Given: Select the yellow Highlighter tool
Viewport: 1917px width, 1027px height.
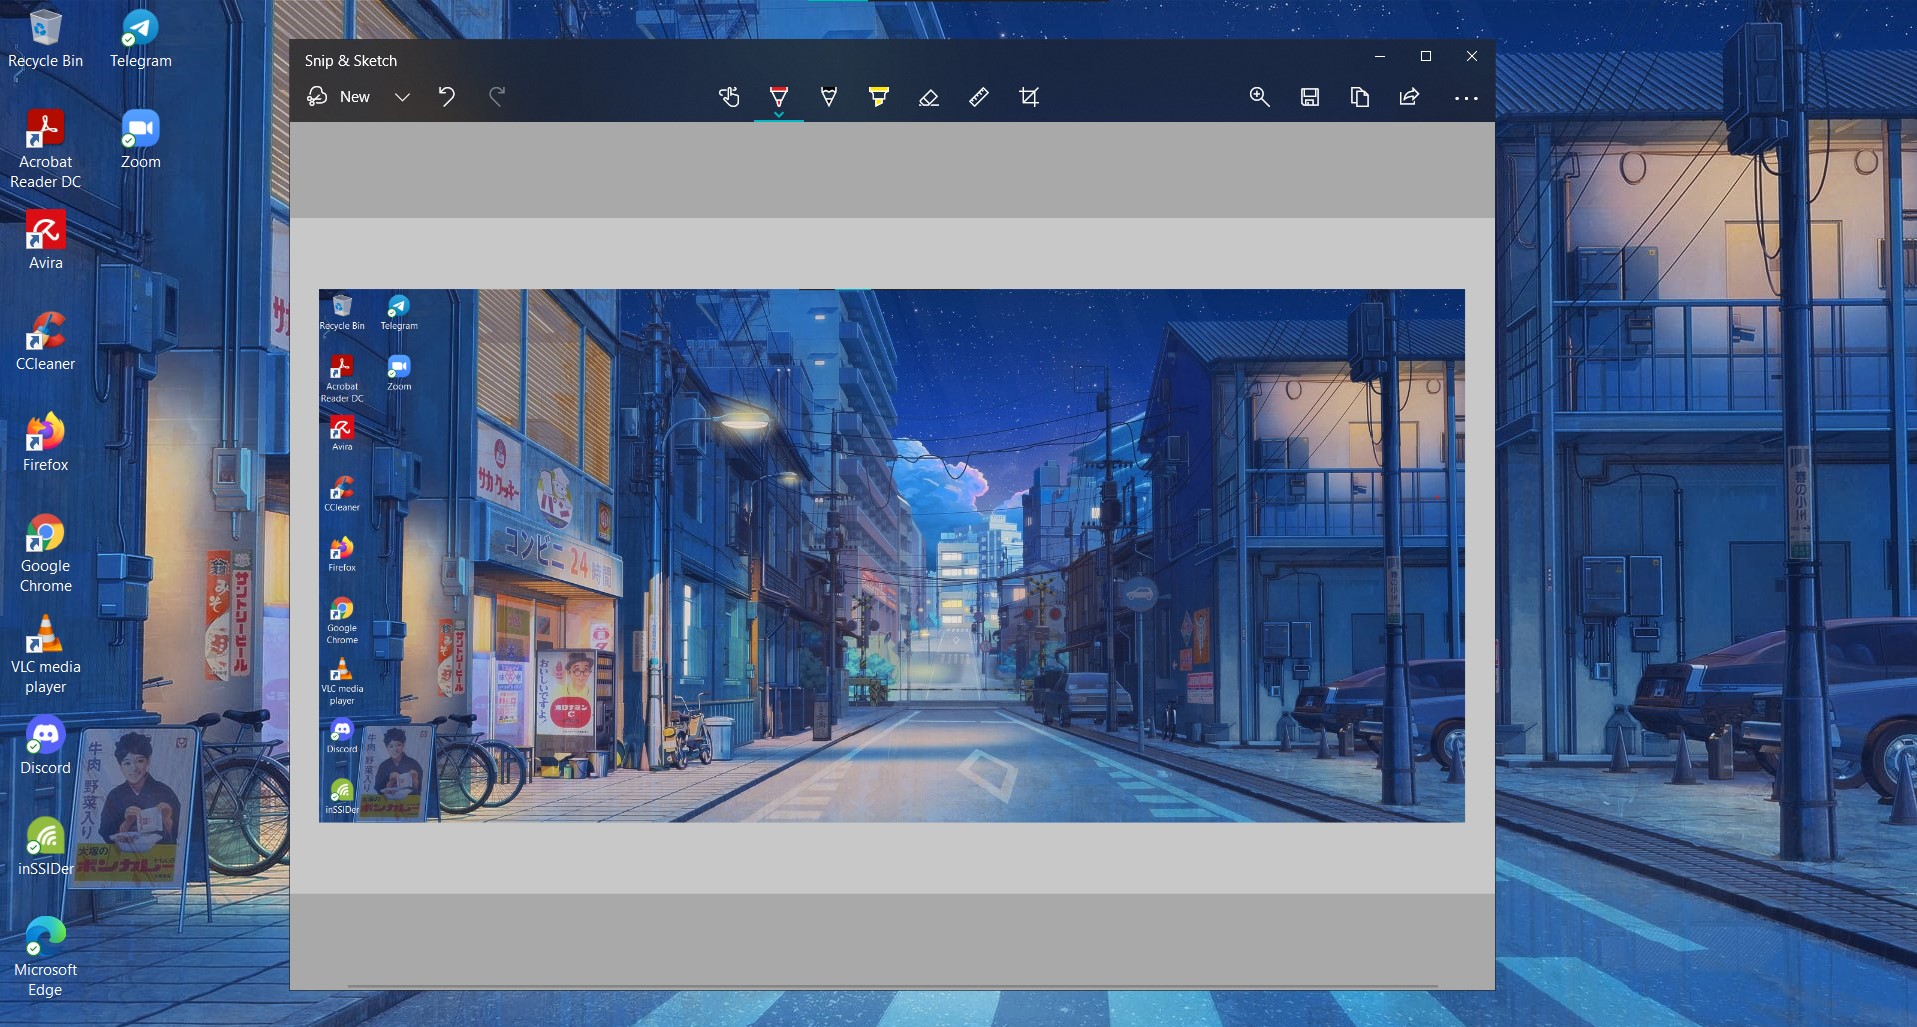Looking at the screenshot, I should [878, 97].
